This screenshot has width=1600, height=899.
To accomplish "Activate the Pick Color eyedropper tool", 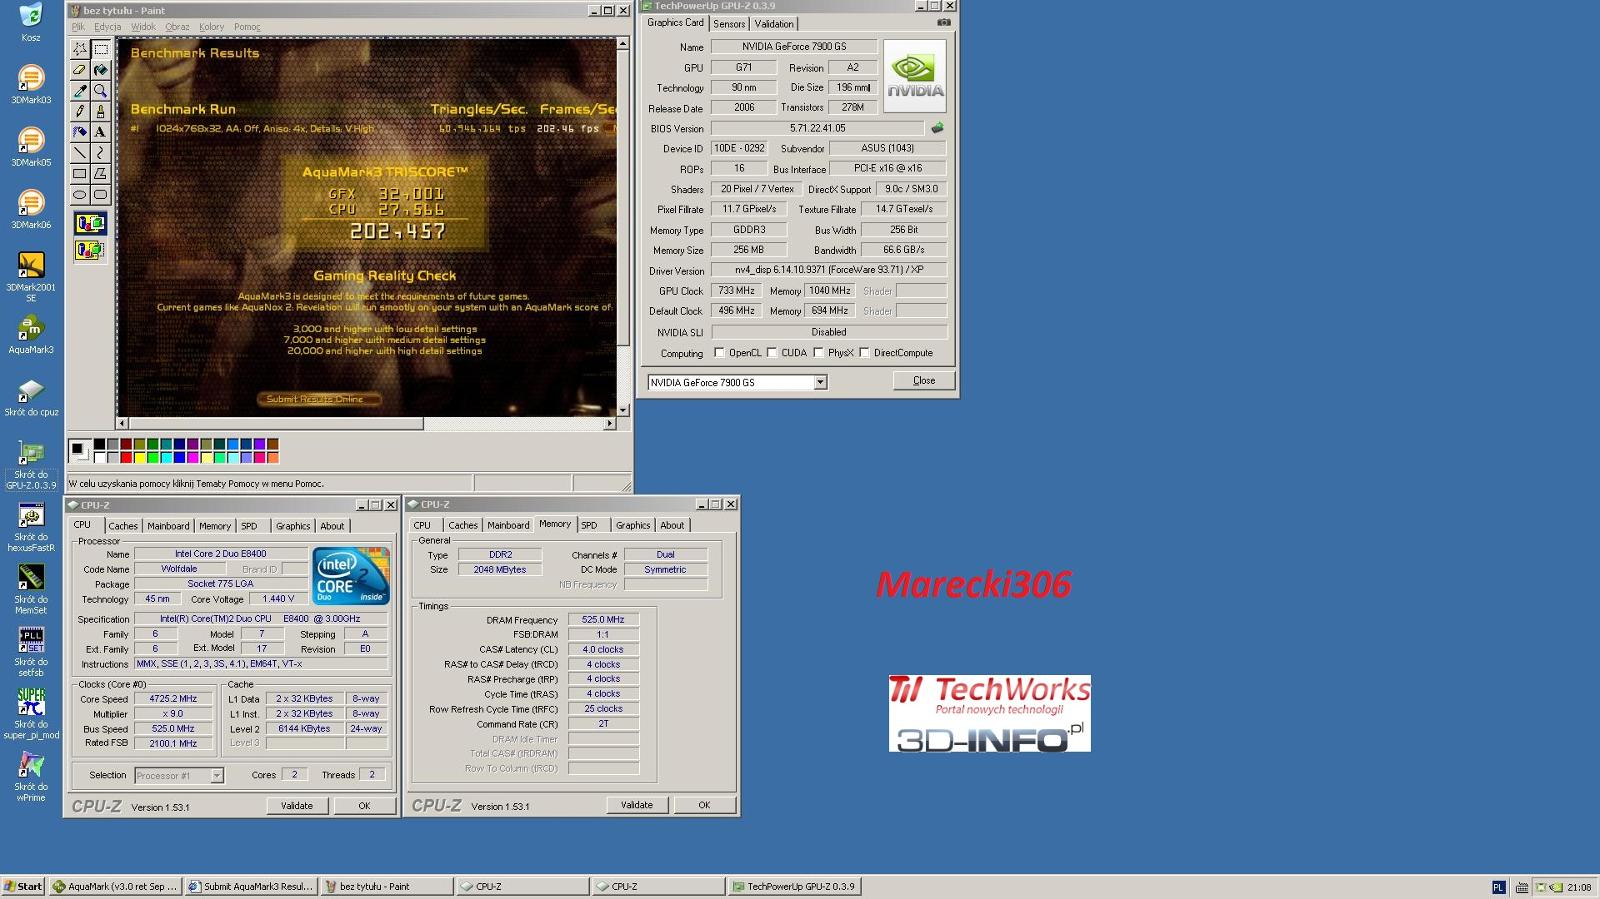I will [x=80, y=91].
